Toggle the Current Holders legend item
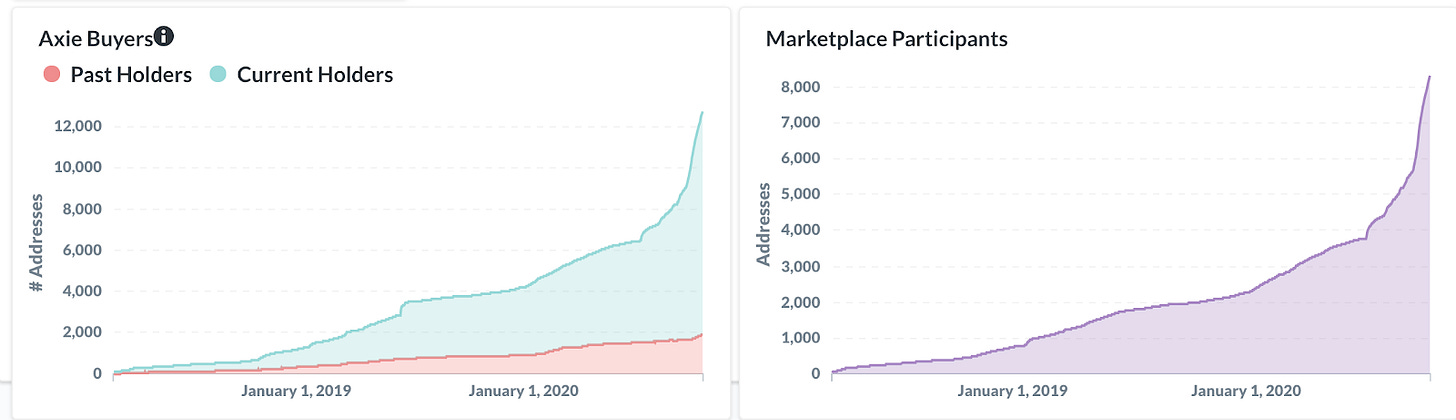This screenshot has width=1456, height=420. (x=301, y=75)
